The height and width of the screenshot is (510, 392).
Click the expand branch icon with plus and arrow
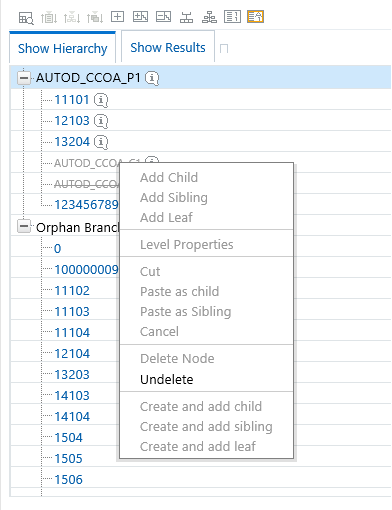(x=140, y=16)
